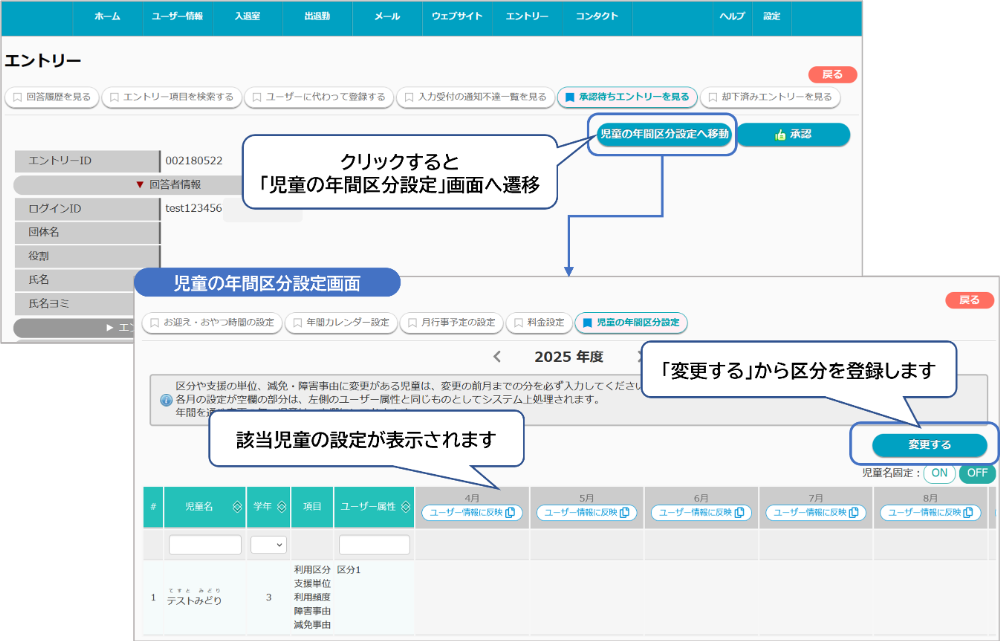Open the 料金設定 tab
The image size is (1000, 641).
coord(539,323)
